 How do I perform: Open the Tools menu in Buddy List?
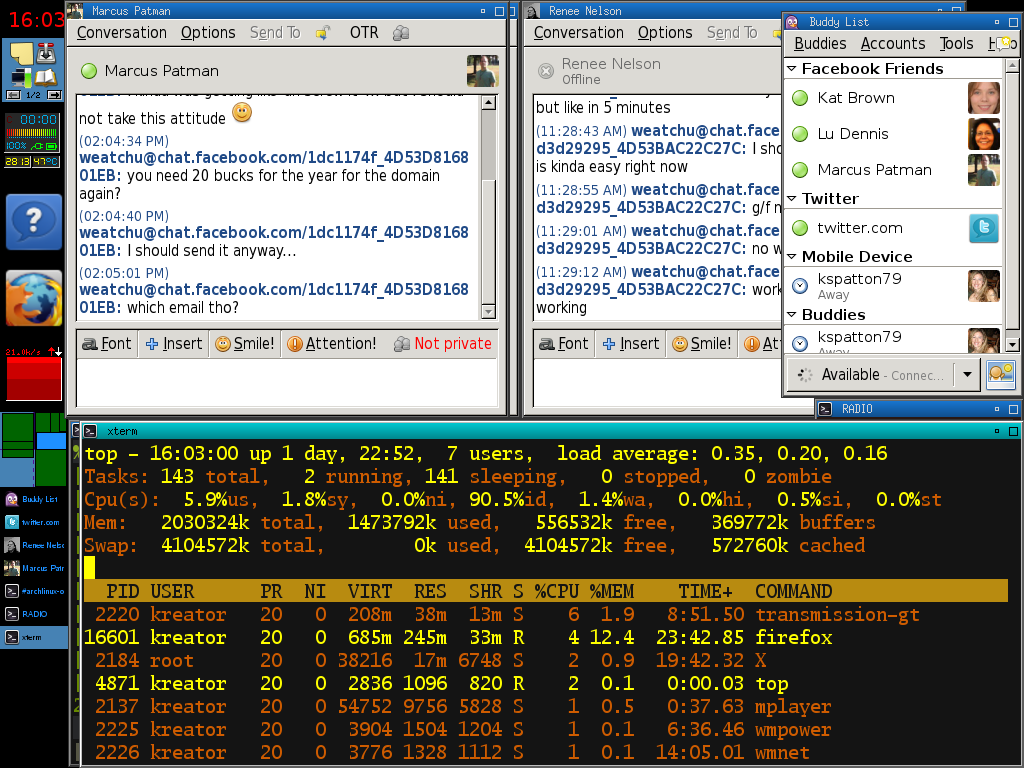point(957,44)
